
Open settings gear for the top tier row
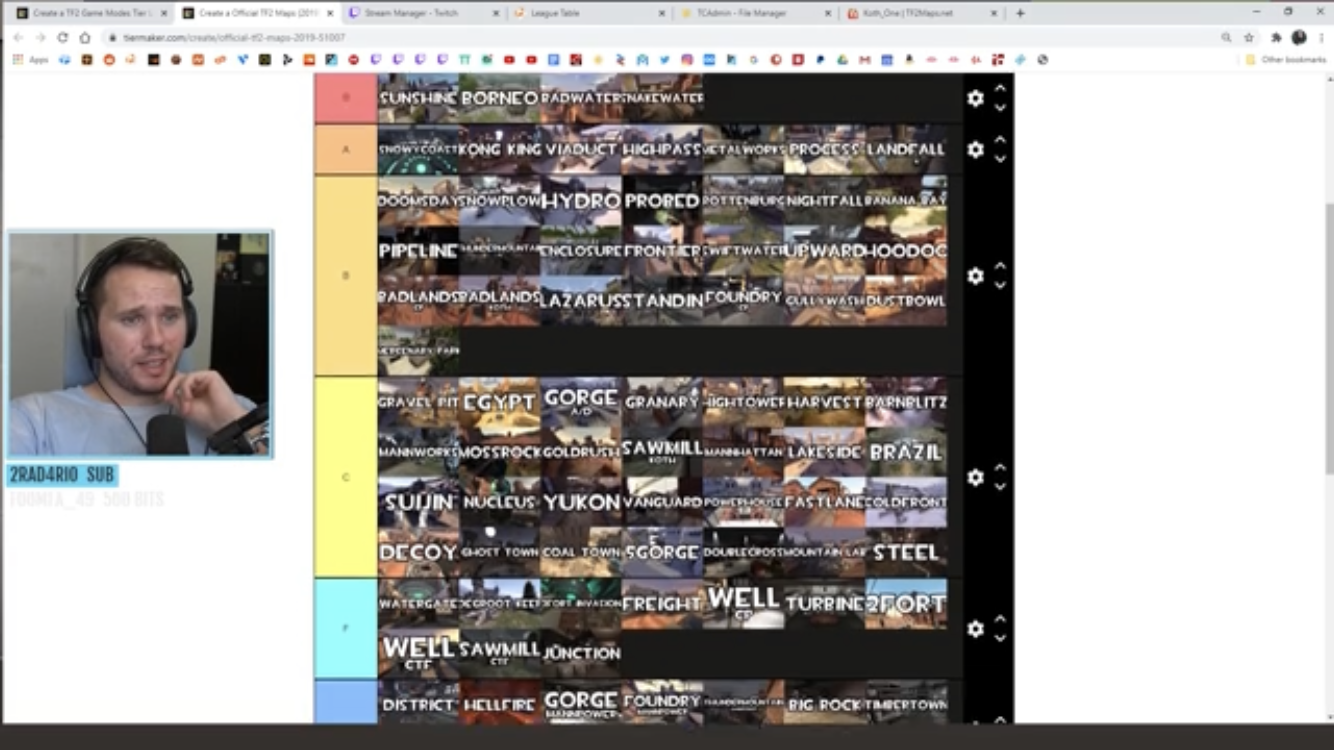click(975, 98)
